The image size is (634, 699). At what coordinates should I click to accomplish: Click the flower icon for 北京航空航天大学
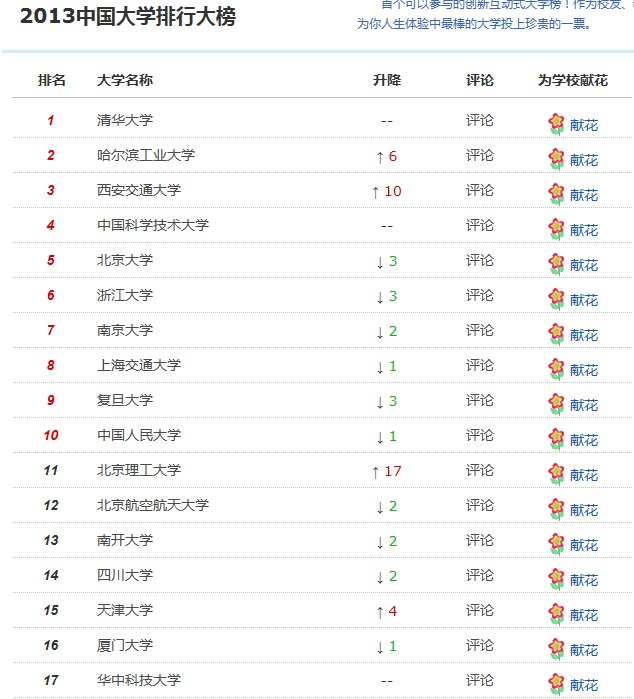click(556, 509)
